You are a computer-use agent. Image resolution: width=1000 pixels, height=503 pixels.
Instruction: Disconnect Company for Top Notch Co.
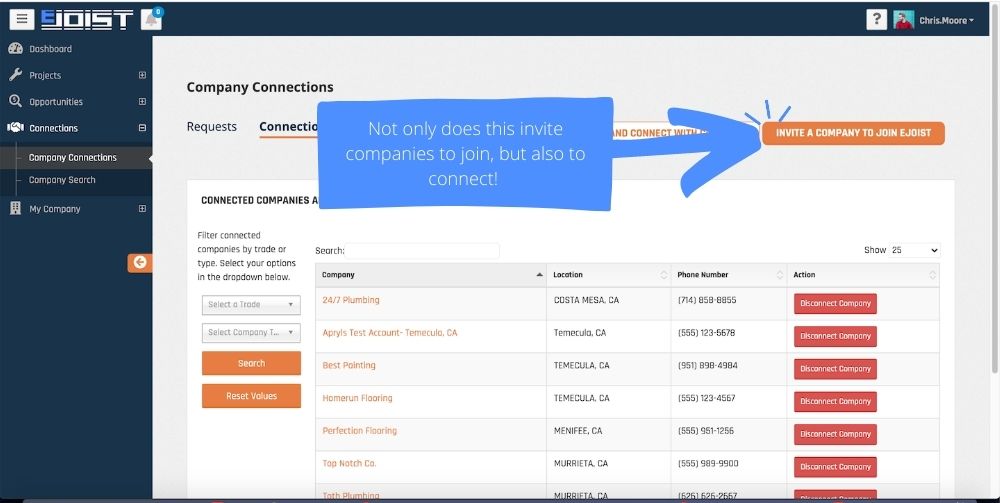835,467
